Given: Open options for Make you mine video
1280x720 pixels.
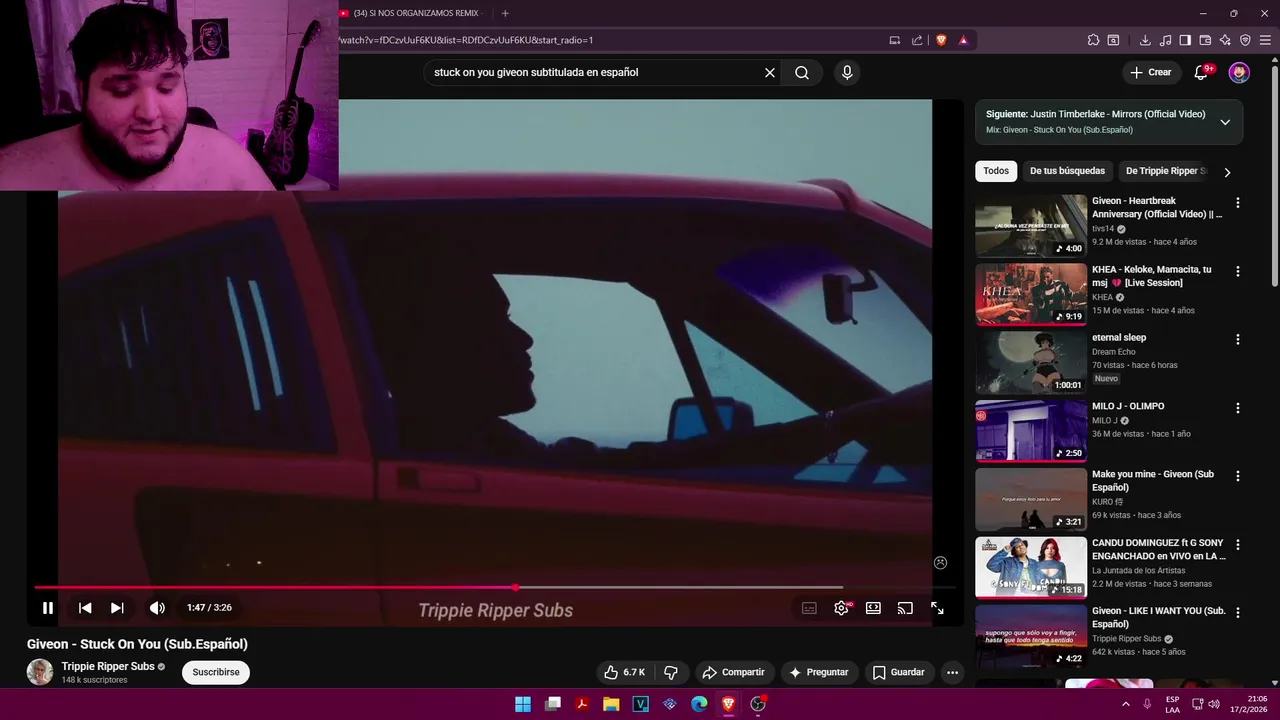Looking at the screenshot, I should [1238, 476].
